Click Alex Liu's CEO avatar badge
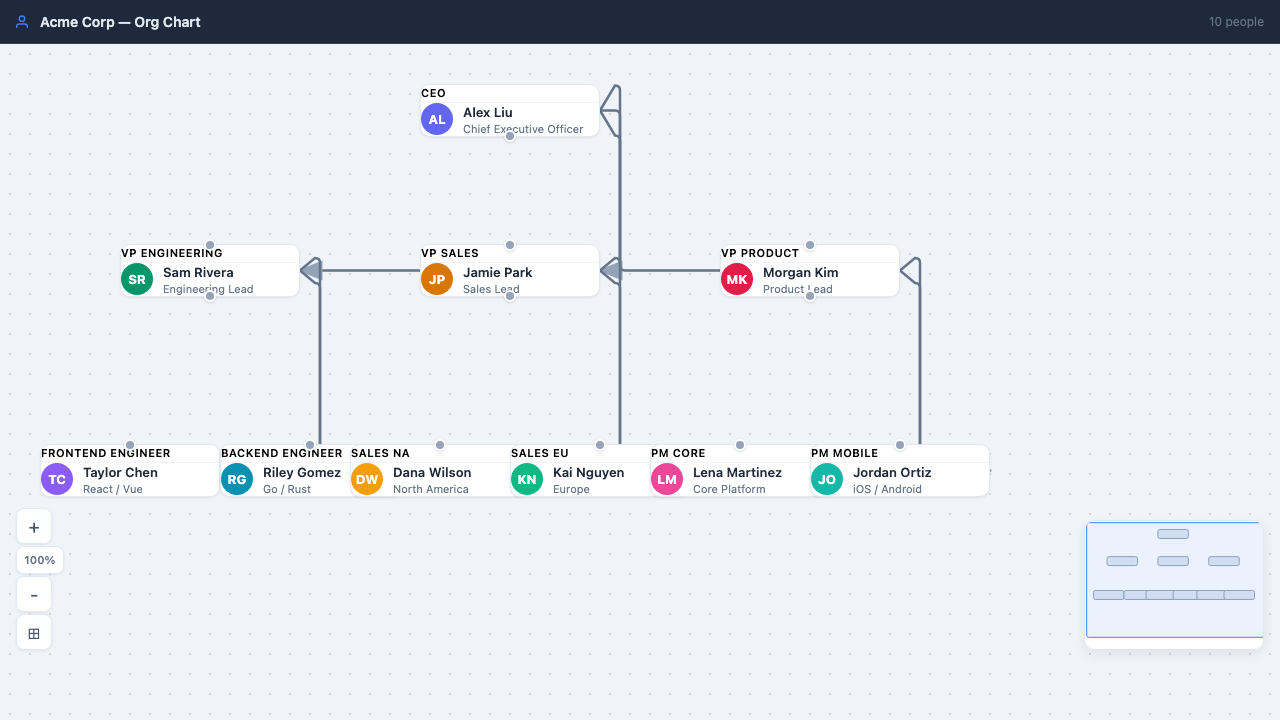 [437, 119]
